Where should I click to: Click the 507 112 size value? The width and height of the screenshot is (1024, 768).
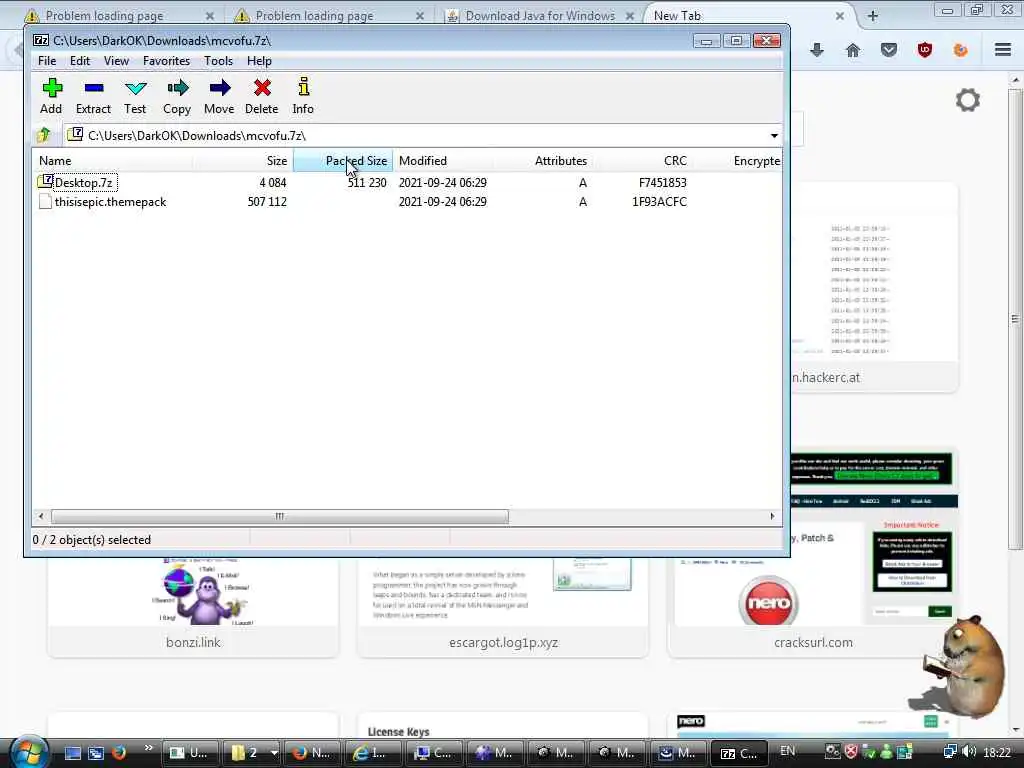(x=267, y=202)
